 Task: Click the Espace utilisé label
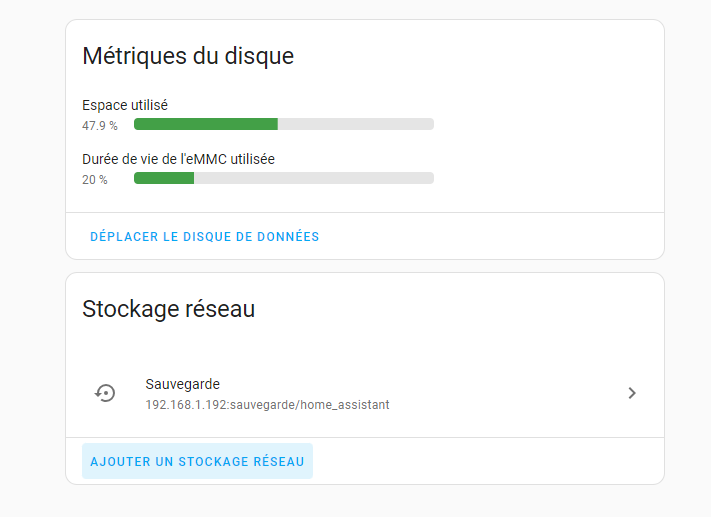pyautogui.click(x=125, y=105)
